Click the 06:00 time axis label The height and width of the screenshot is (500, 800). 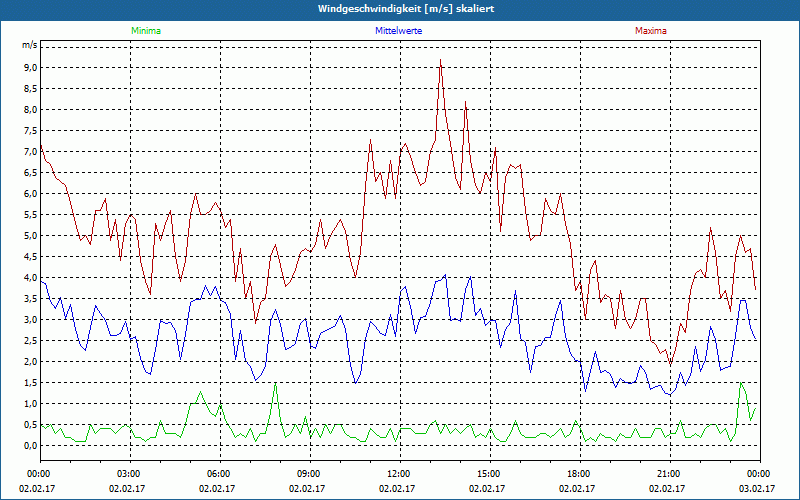(220, 474)
